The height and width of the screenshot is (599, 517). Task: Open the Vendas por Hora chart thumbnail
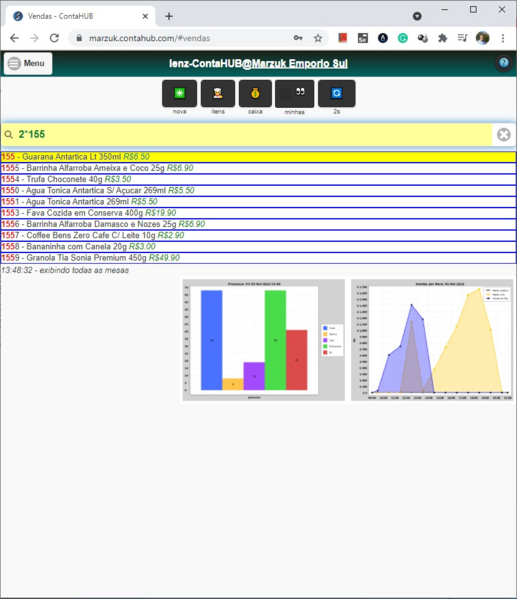432,340
